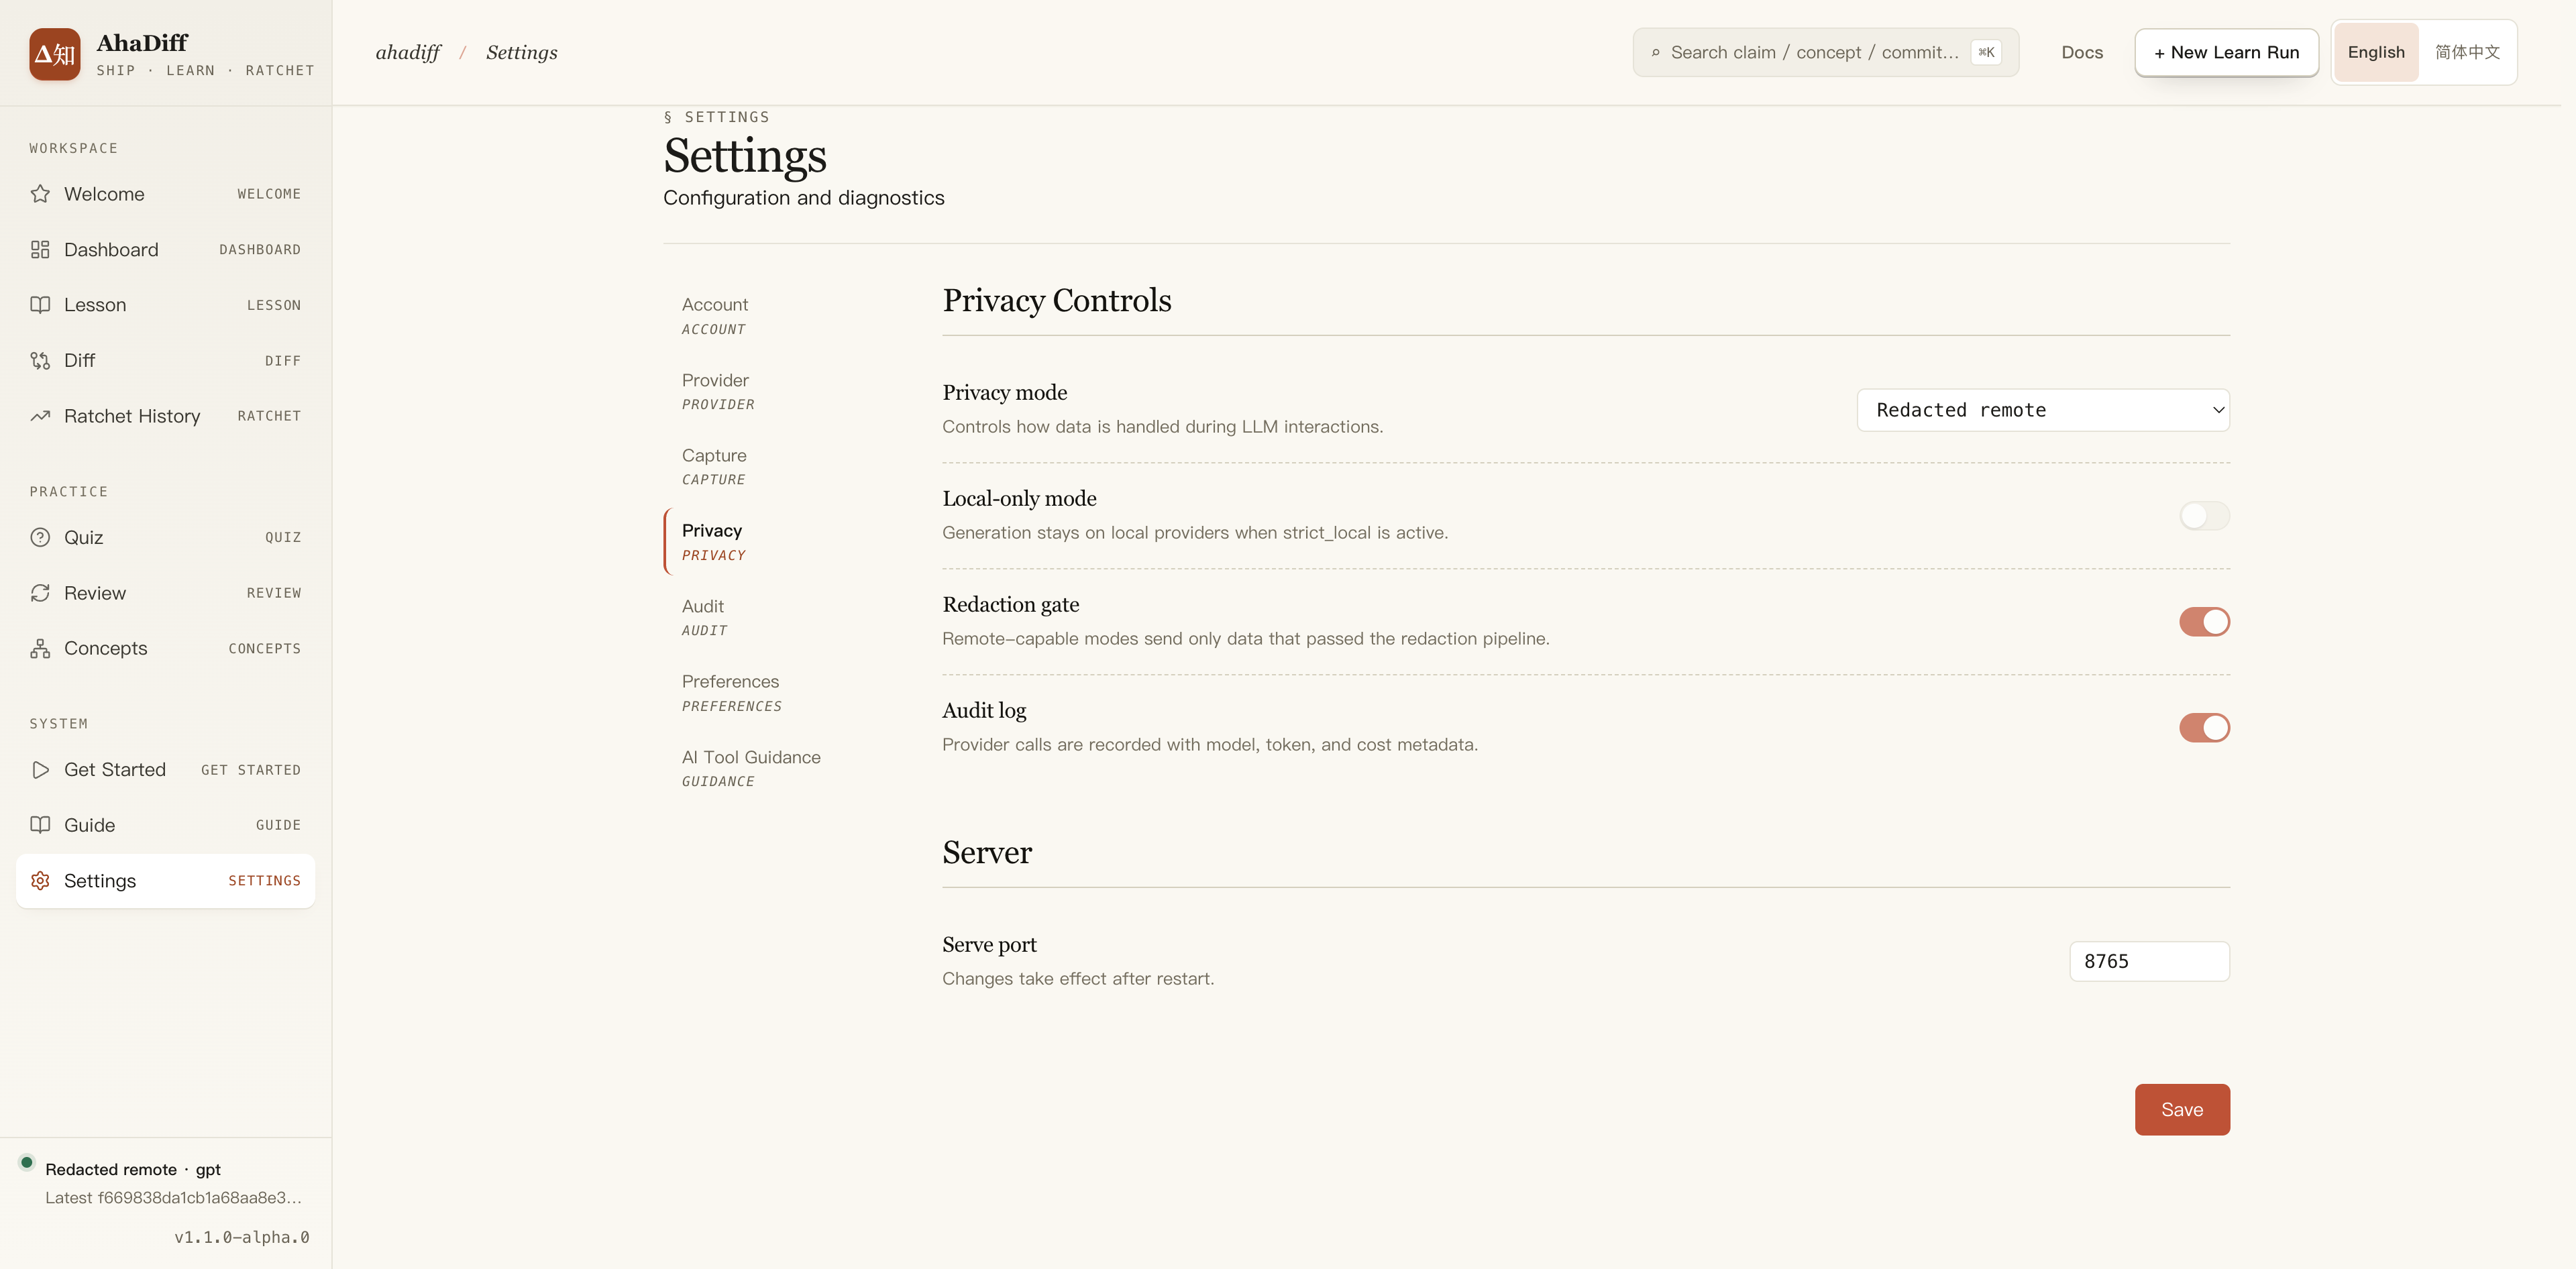The height and width of the screenshot is (1269, 2576).
Task: Open Welcome in the sidebar
Action: [165, 194]
